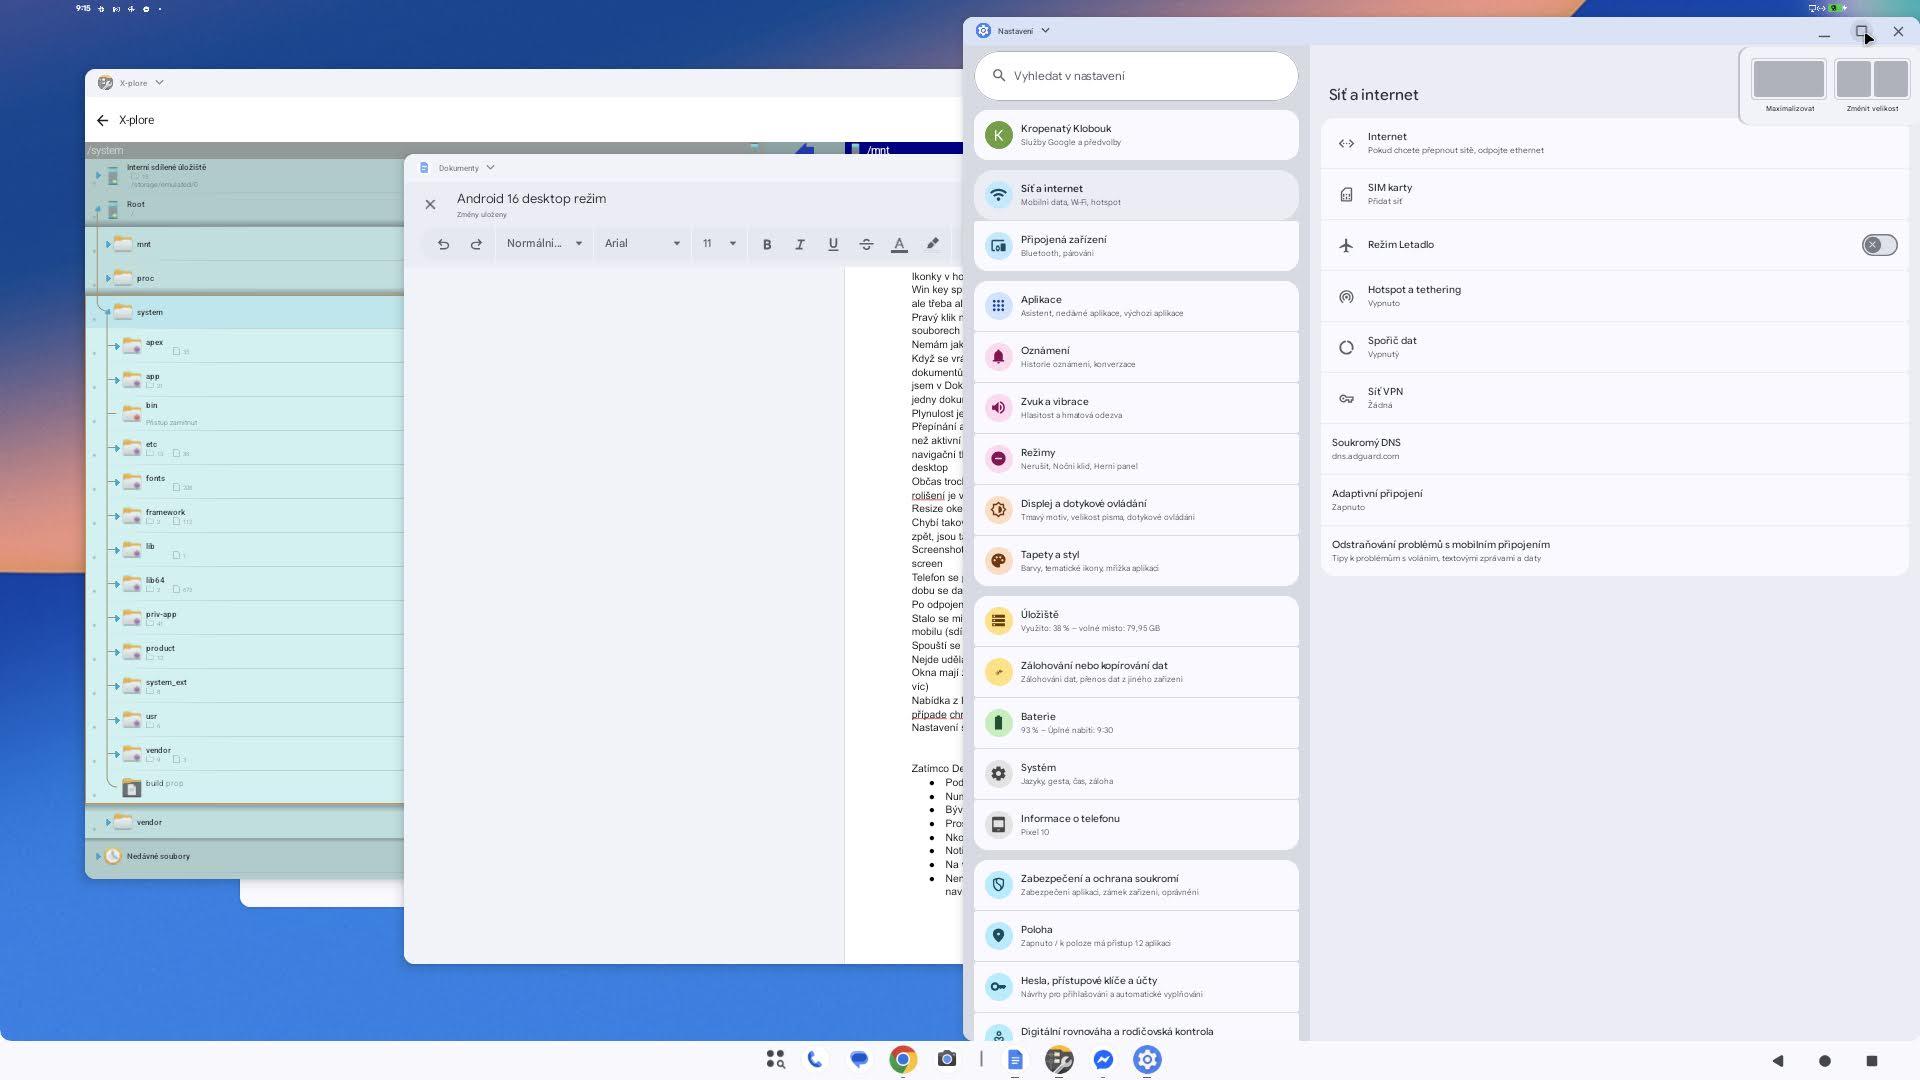Open Kropenatý Klobouk account entry

(1136, 135)
